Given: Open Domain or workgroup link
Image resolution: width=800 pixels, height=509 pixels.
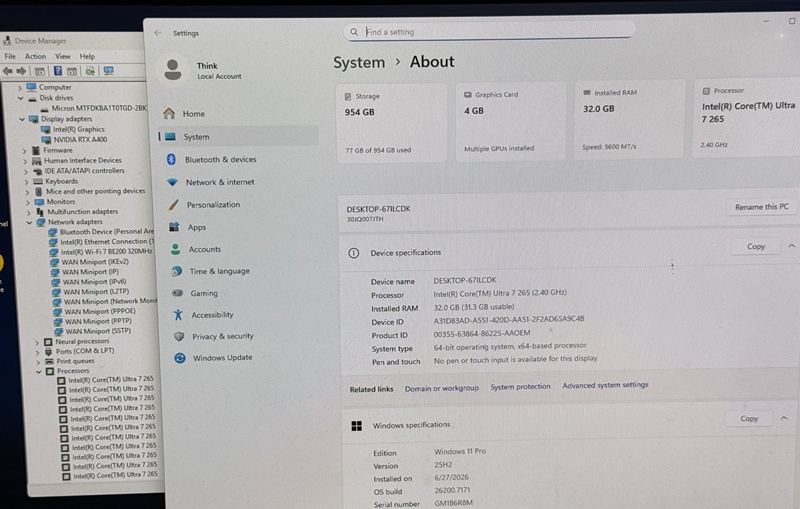Looking at the screenshot, I should [442, 388].
